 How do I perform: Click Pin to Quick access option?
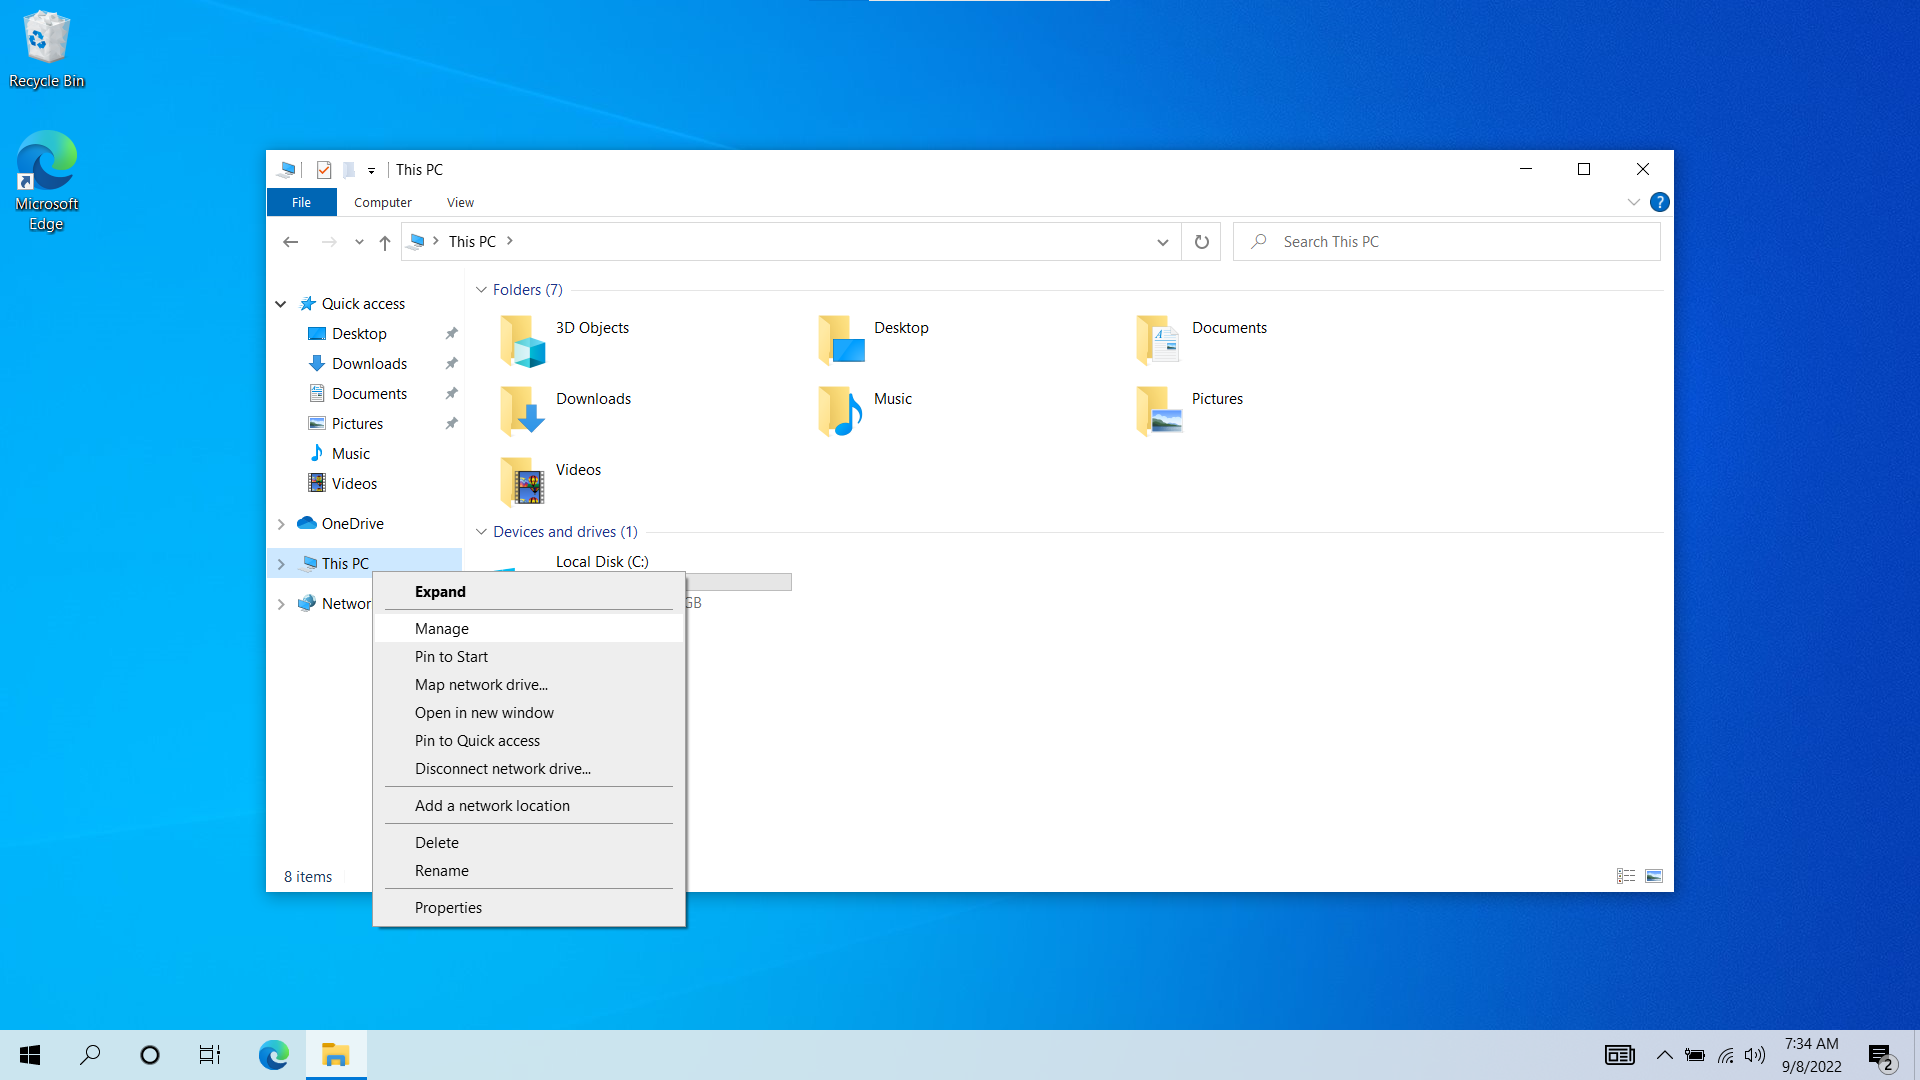[477, 740]
